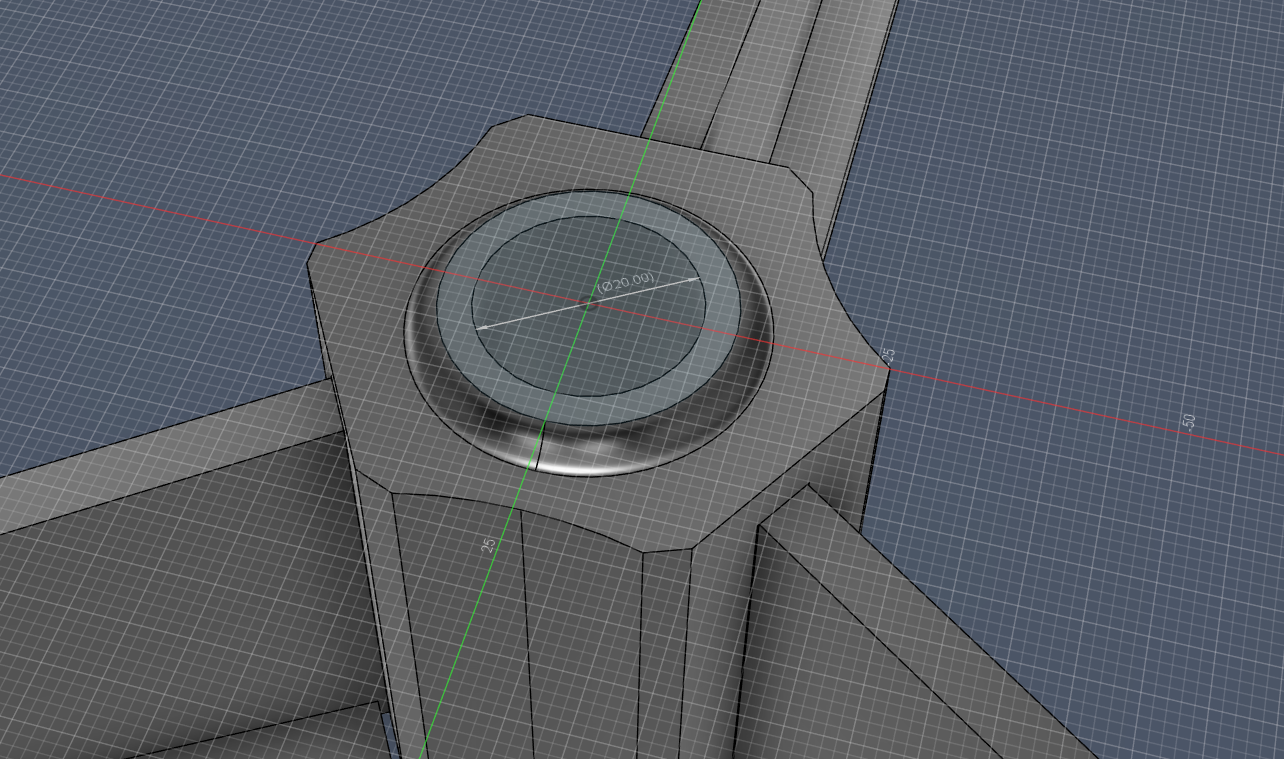Screen dimensions: 1284x759
Task: Click the 50 label on red axis
Action: [1189, 421]
